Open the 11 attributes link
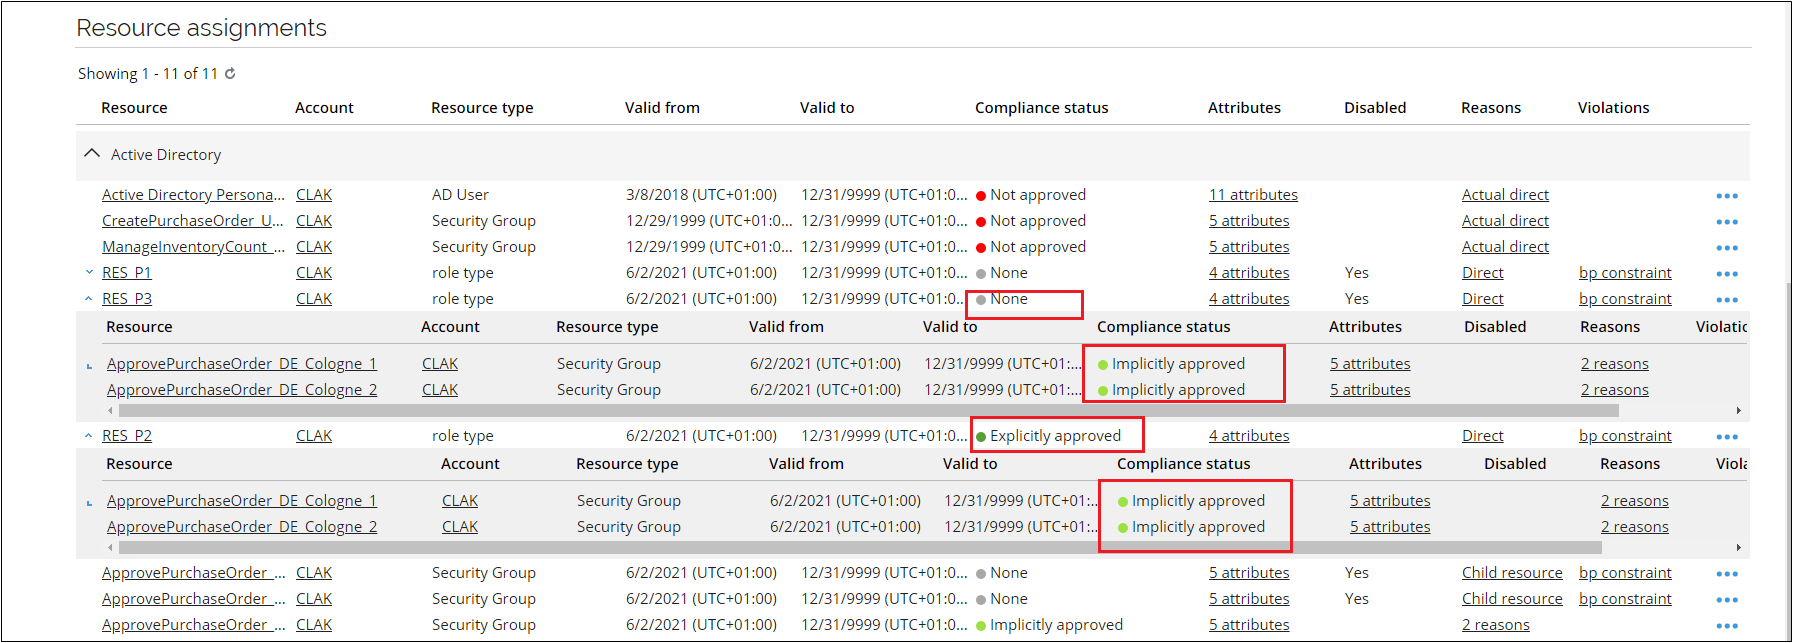Screen dimensions: 1793x643 pyautogui.click(x=1253, y=195)
